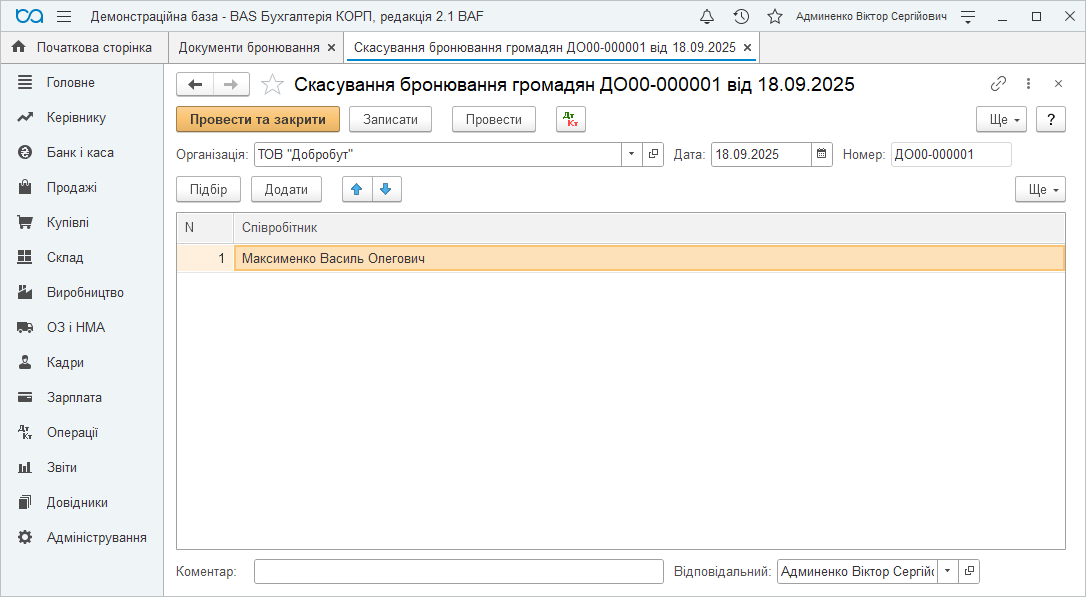
Task: Move row down with blue arrow
Action: 386,190
